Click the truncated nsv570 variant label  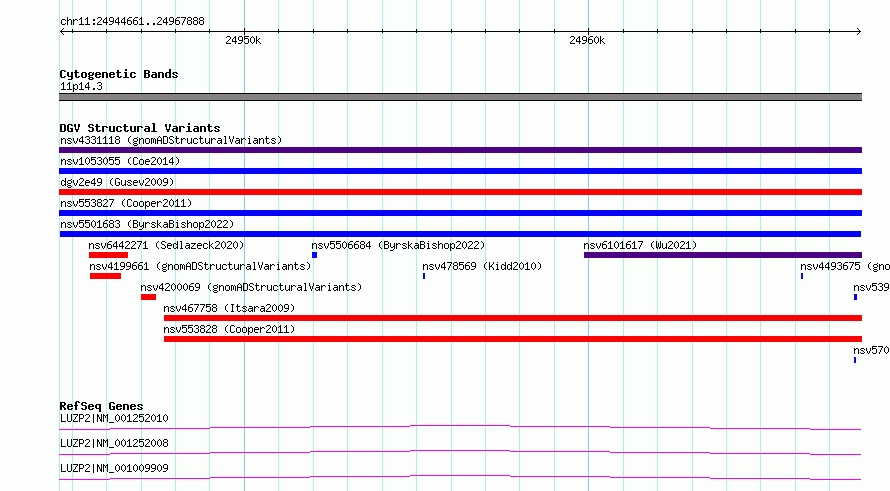coord(871,350)
